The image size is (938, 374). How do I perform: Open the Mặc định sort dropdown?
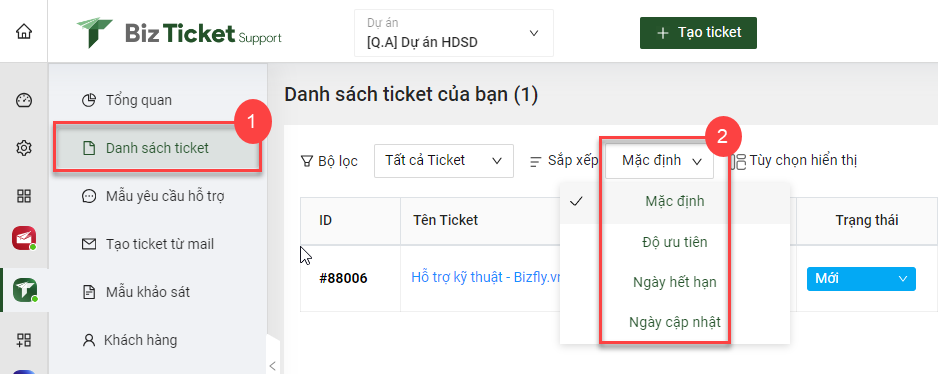click(660, 160)
